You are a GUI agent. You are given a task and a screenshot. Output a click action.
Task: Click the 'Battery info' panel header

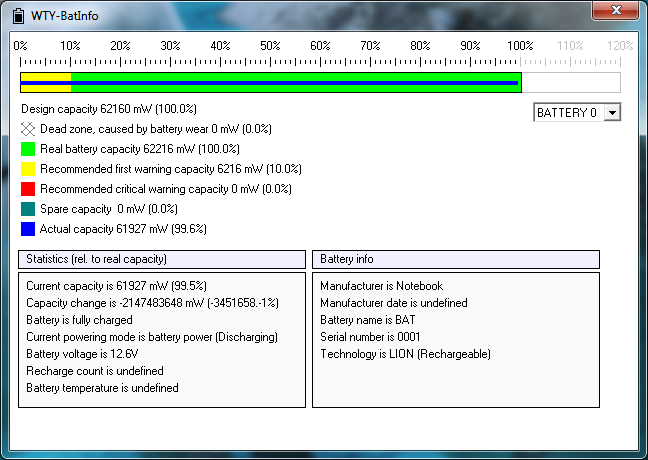(x=456, y=259)
